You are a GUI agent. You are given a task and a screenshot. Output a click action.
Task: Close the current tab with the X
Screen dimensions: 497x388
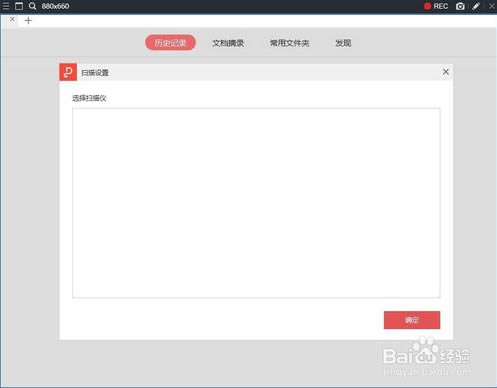pyautogui.click(x=12, y=19)
